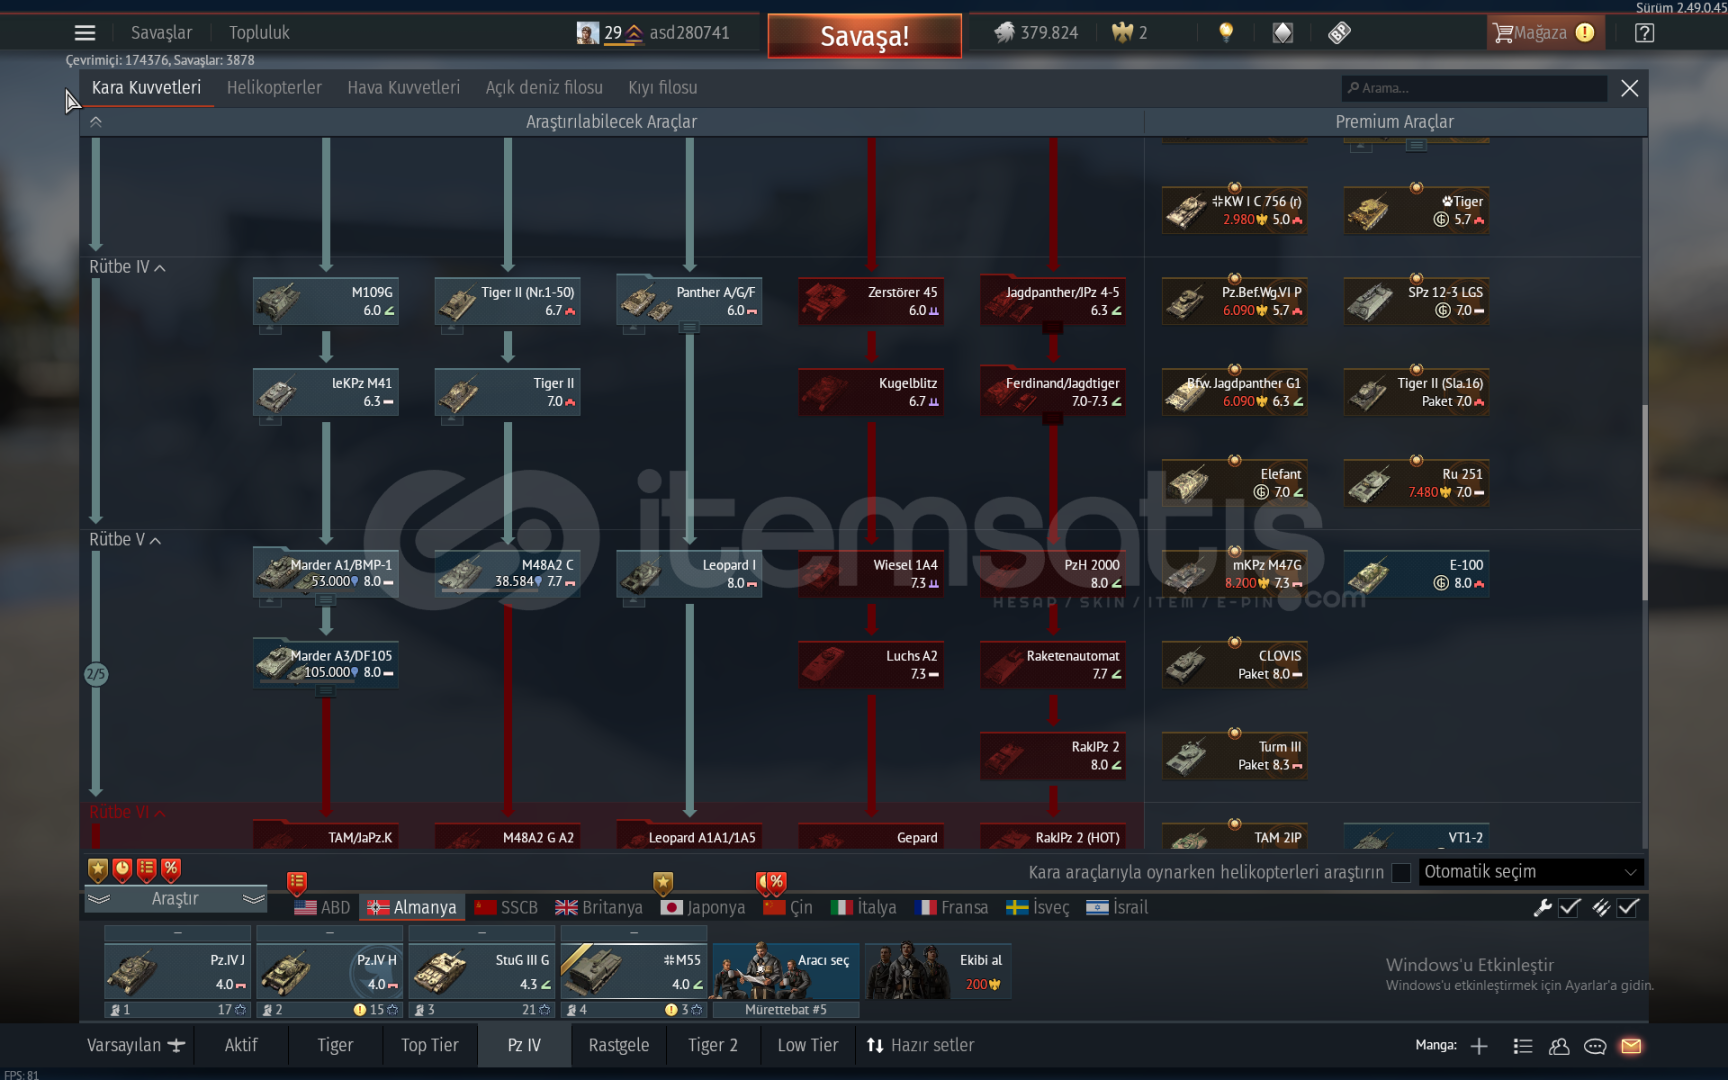The image size is (1728, 1080).
Task: Click the double-arrow collapse icon above the tree
Action: tap(96, 122)
